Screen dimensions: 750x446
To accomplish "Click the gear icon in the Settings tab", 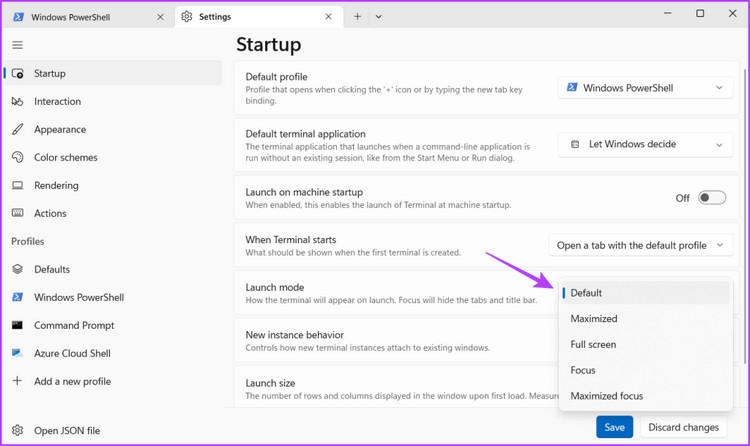I will (x=187, y=17).
